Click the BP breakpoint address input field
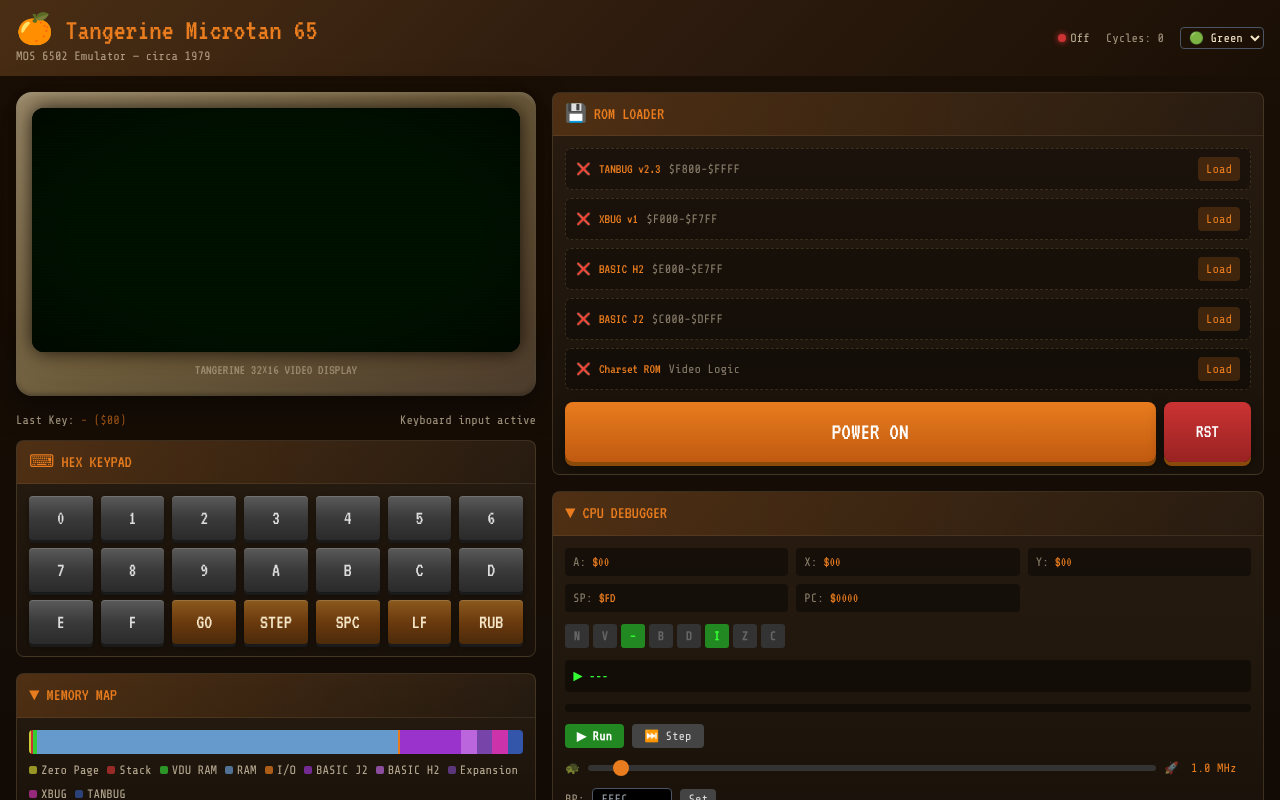Image resolution: width=1280 pixels, height=800 pixels. tap(631, 796)
